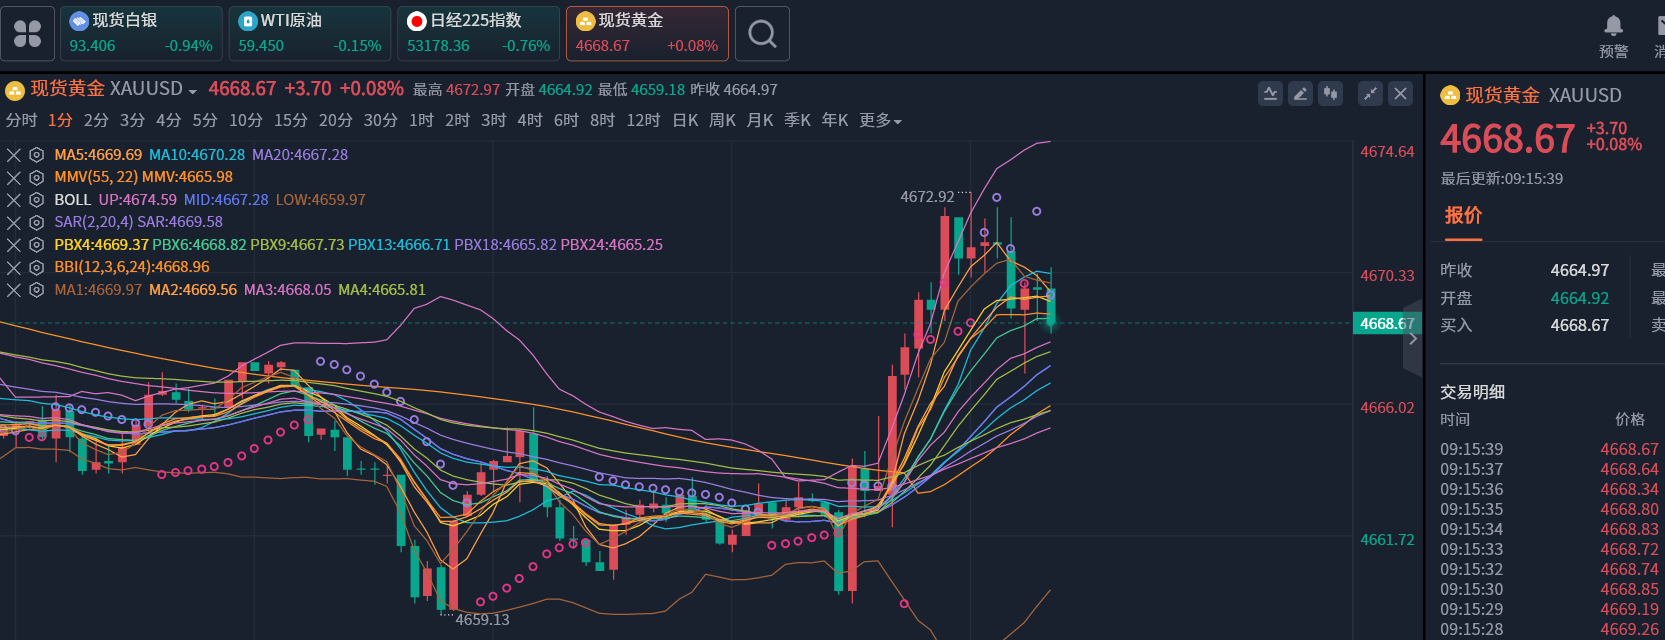The height and width of the screenshot is (640, 1665).
Task: Click the 4668.67 current price axis label
Action: [x=1385, y=324]
